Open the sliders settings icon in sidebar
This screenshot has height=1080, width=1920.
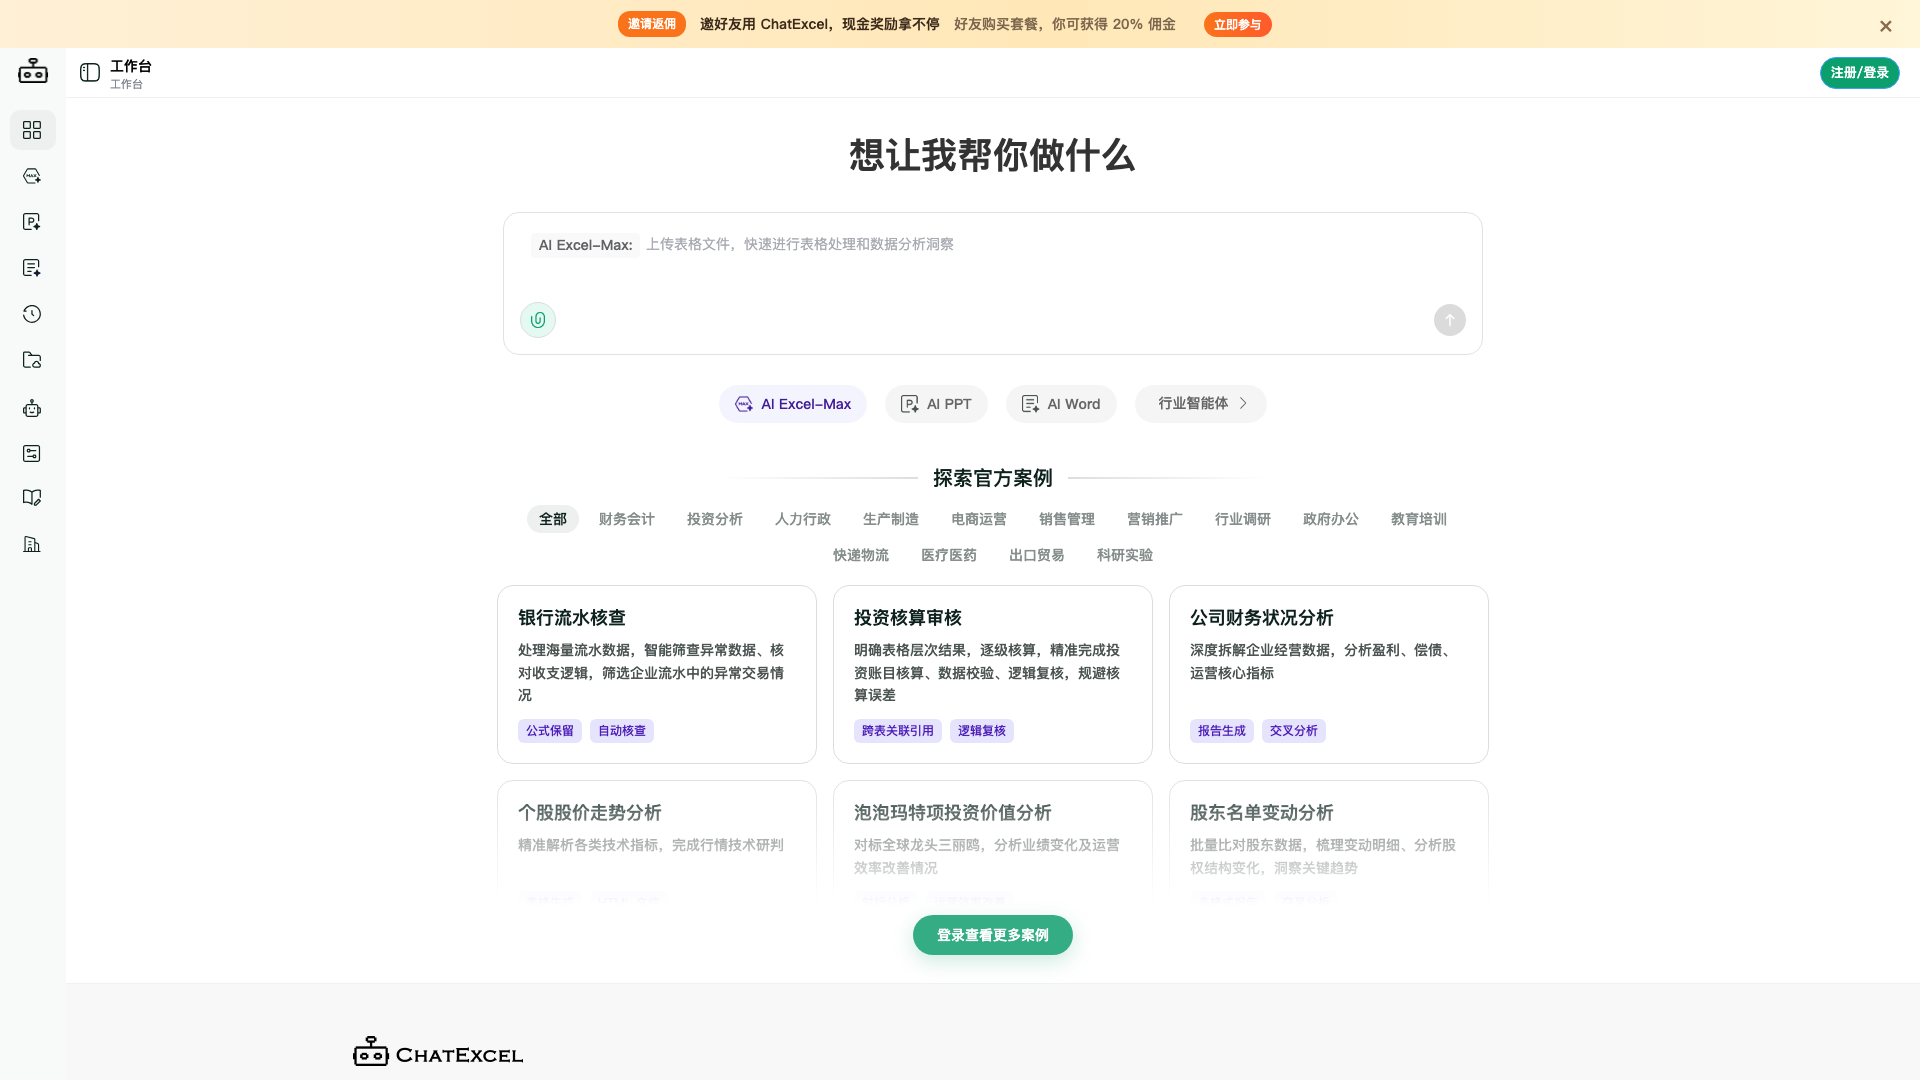pos(32,454)
